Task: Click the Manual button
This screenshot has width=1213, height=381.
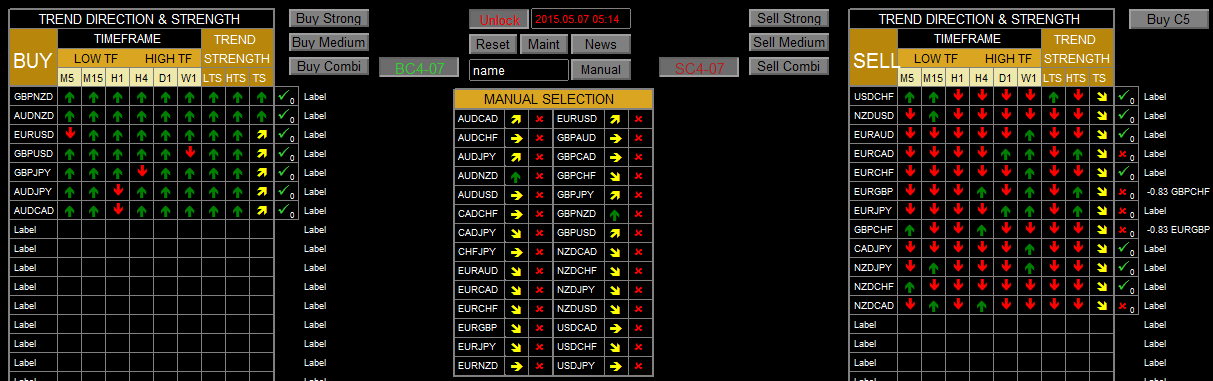Action: 601,70
